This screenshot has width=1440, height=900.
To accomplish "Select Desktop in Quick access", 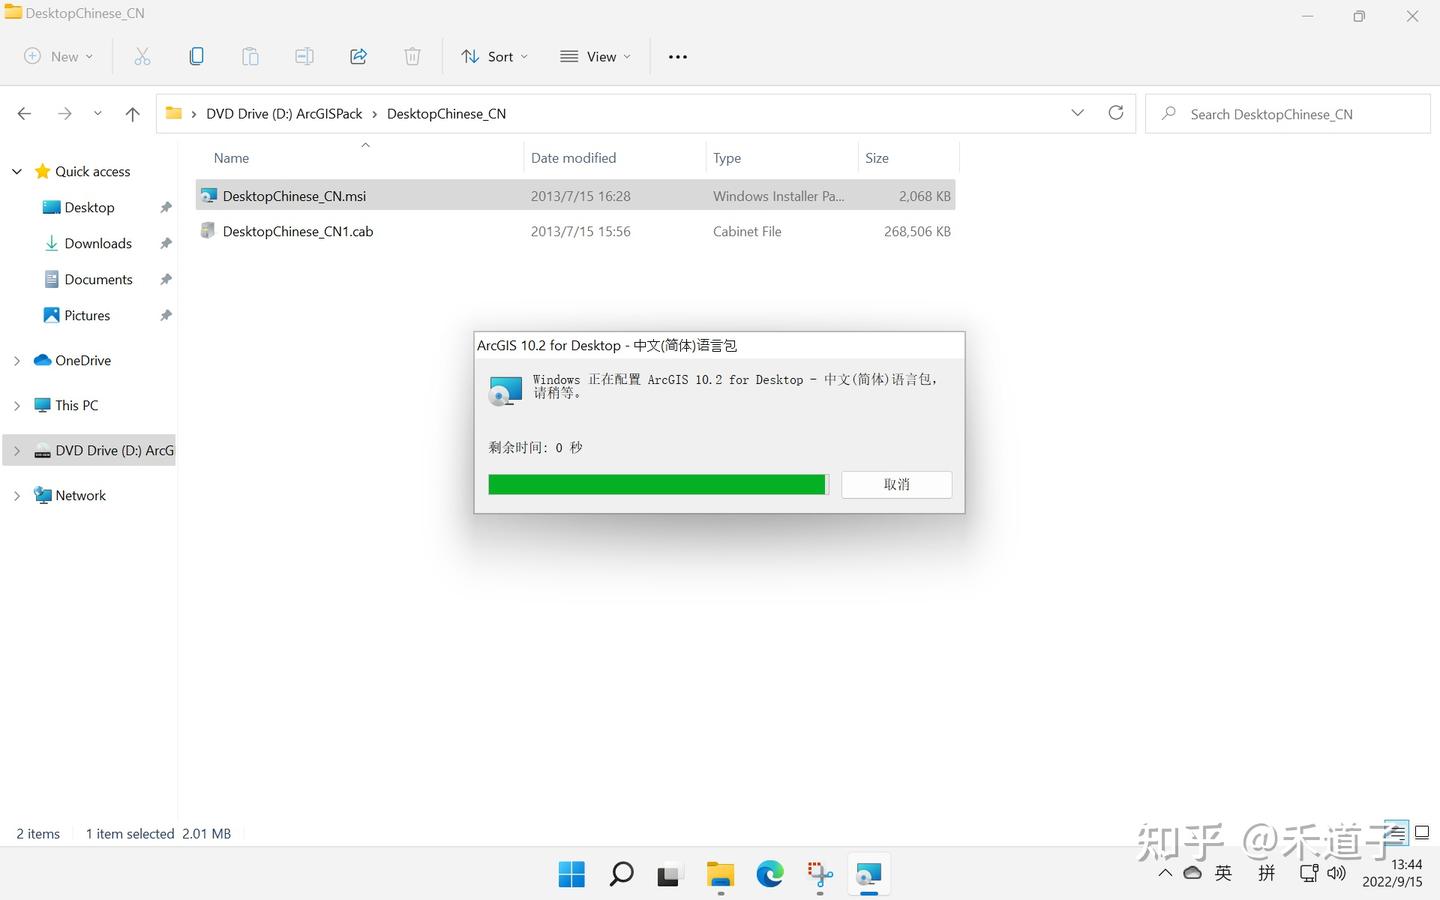I will click(89, 208).
